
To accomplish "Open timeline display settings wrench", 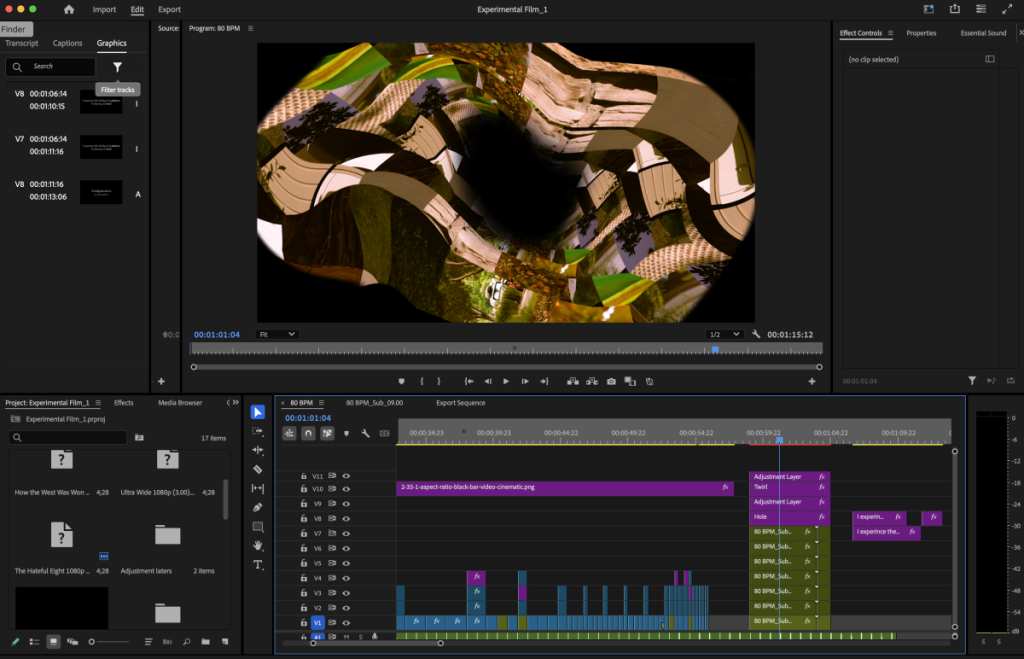I will coord(365,433).
